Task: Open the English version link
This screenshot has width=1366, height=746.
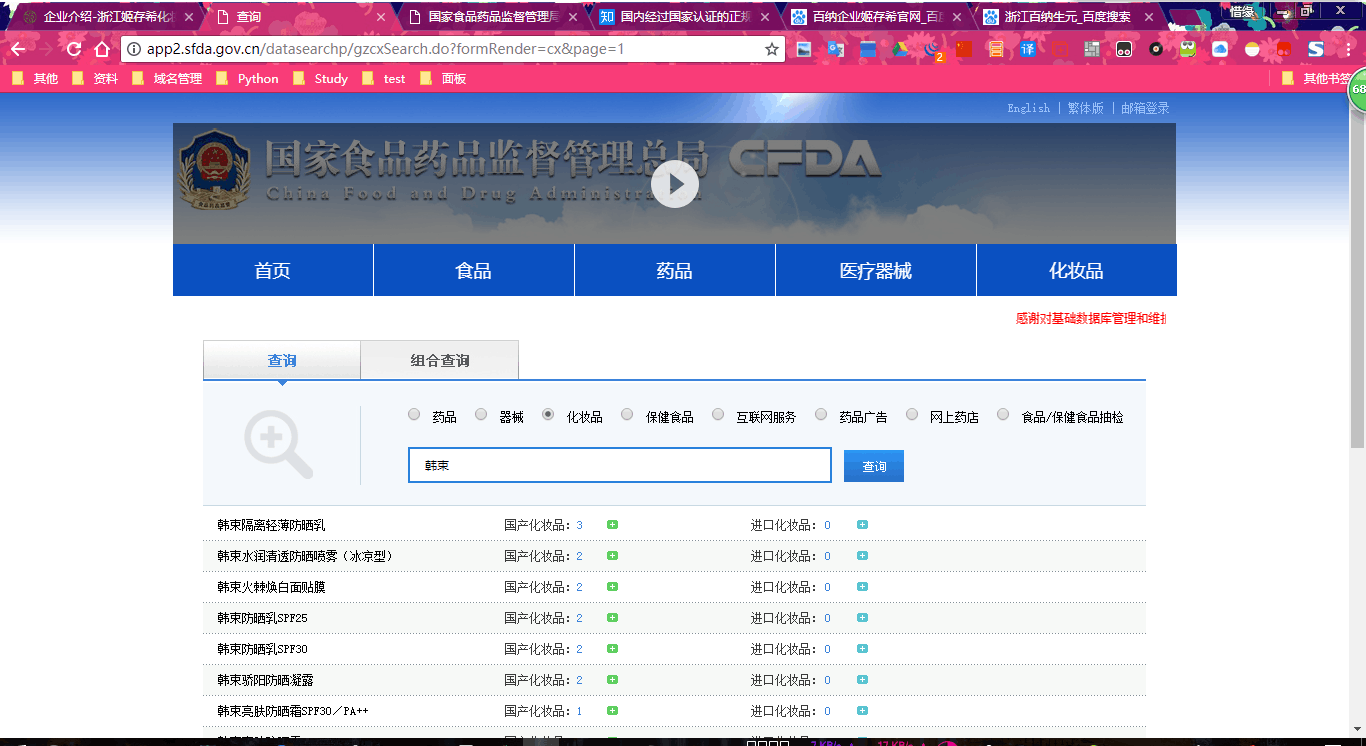Action: [1029, 108]
